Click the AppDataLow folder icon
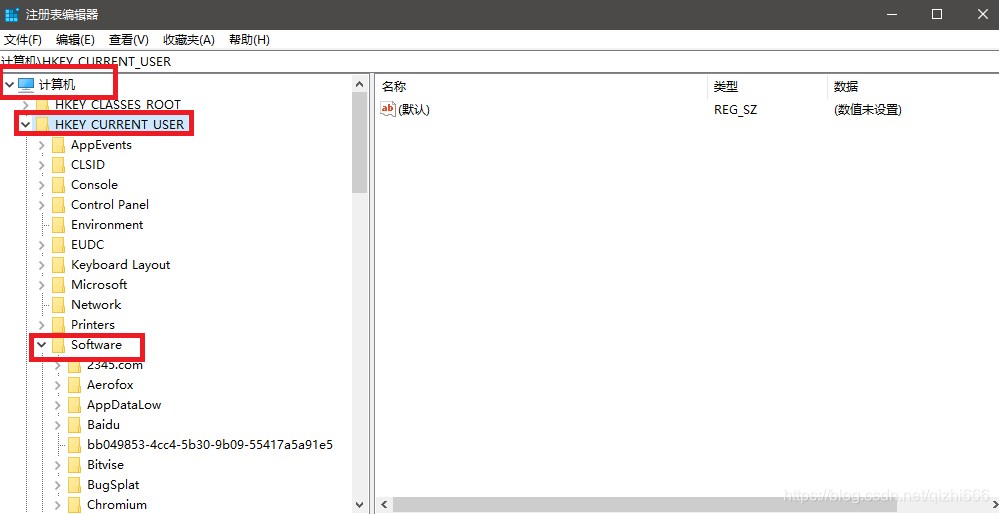 point(75,405)
